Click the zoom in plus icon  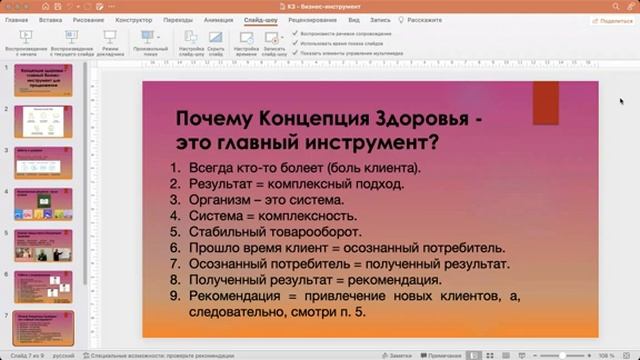click(x=589, y=356)
